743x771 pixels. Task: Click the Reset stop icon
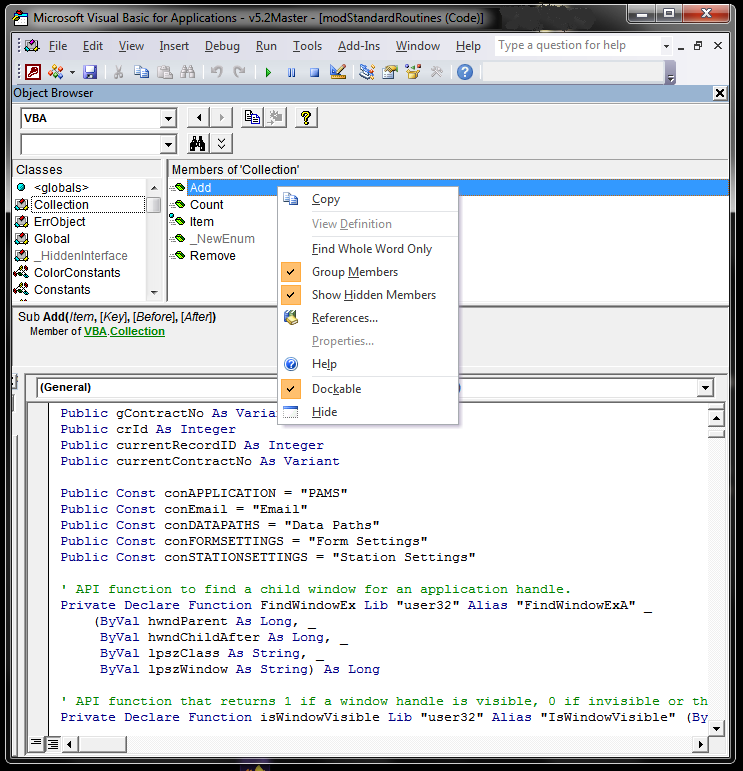tap(315, 72)
